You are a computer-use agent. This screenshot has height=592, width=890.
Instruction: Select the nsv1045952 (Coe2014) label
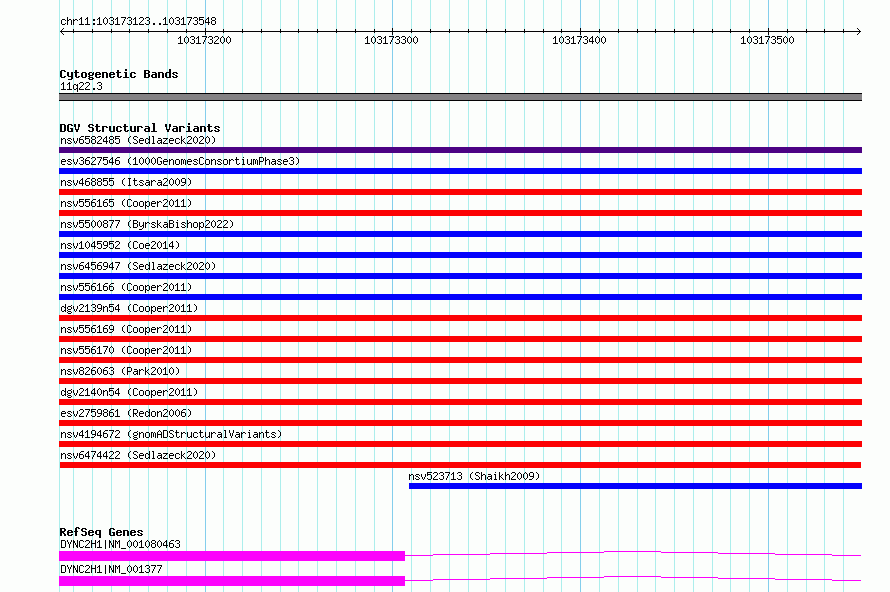(x=120, y=245)
